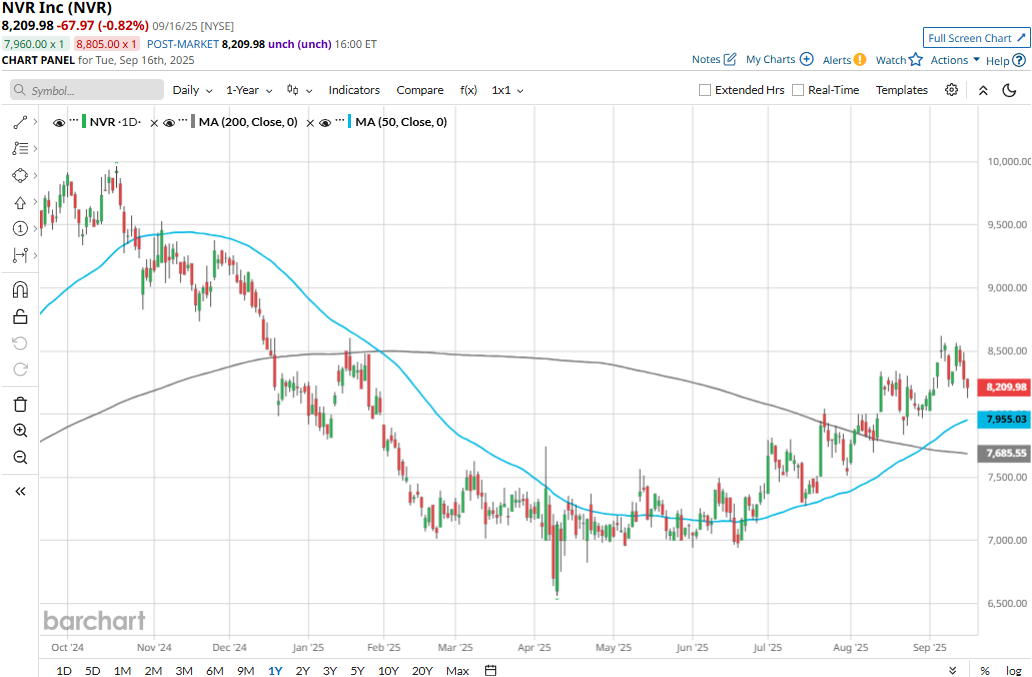
Task: Enable the Real-Time checkbox
Action: tap(798, 90)
